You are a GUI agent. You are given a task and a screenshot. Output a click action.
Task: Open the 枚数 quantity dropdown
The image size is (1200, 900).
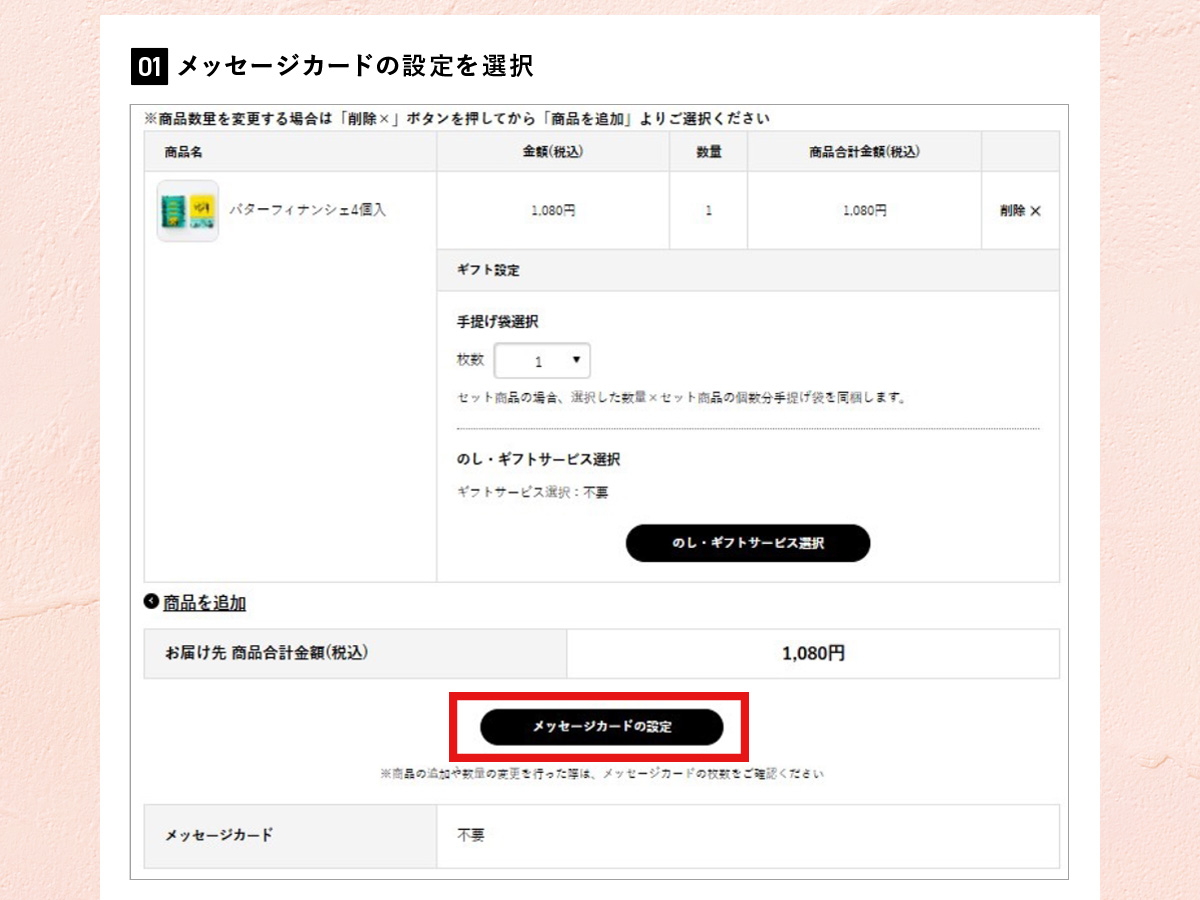(542, 361)
